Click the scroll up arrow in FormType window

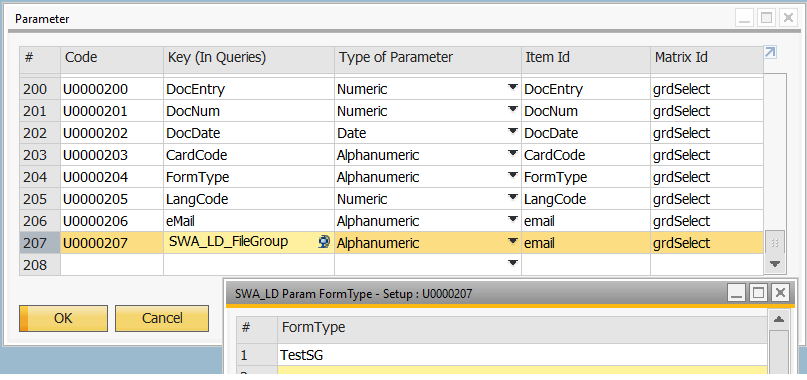tap(779, 320)
